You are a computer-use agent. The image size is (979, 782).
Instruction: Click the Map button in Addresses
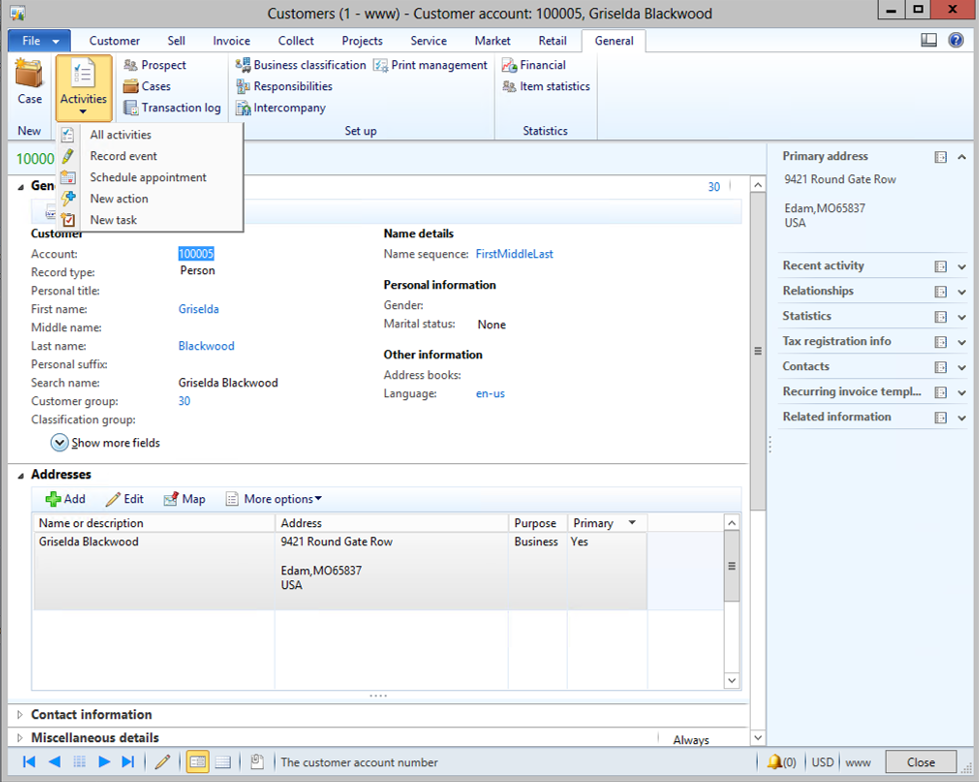click(184, 499)
